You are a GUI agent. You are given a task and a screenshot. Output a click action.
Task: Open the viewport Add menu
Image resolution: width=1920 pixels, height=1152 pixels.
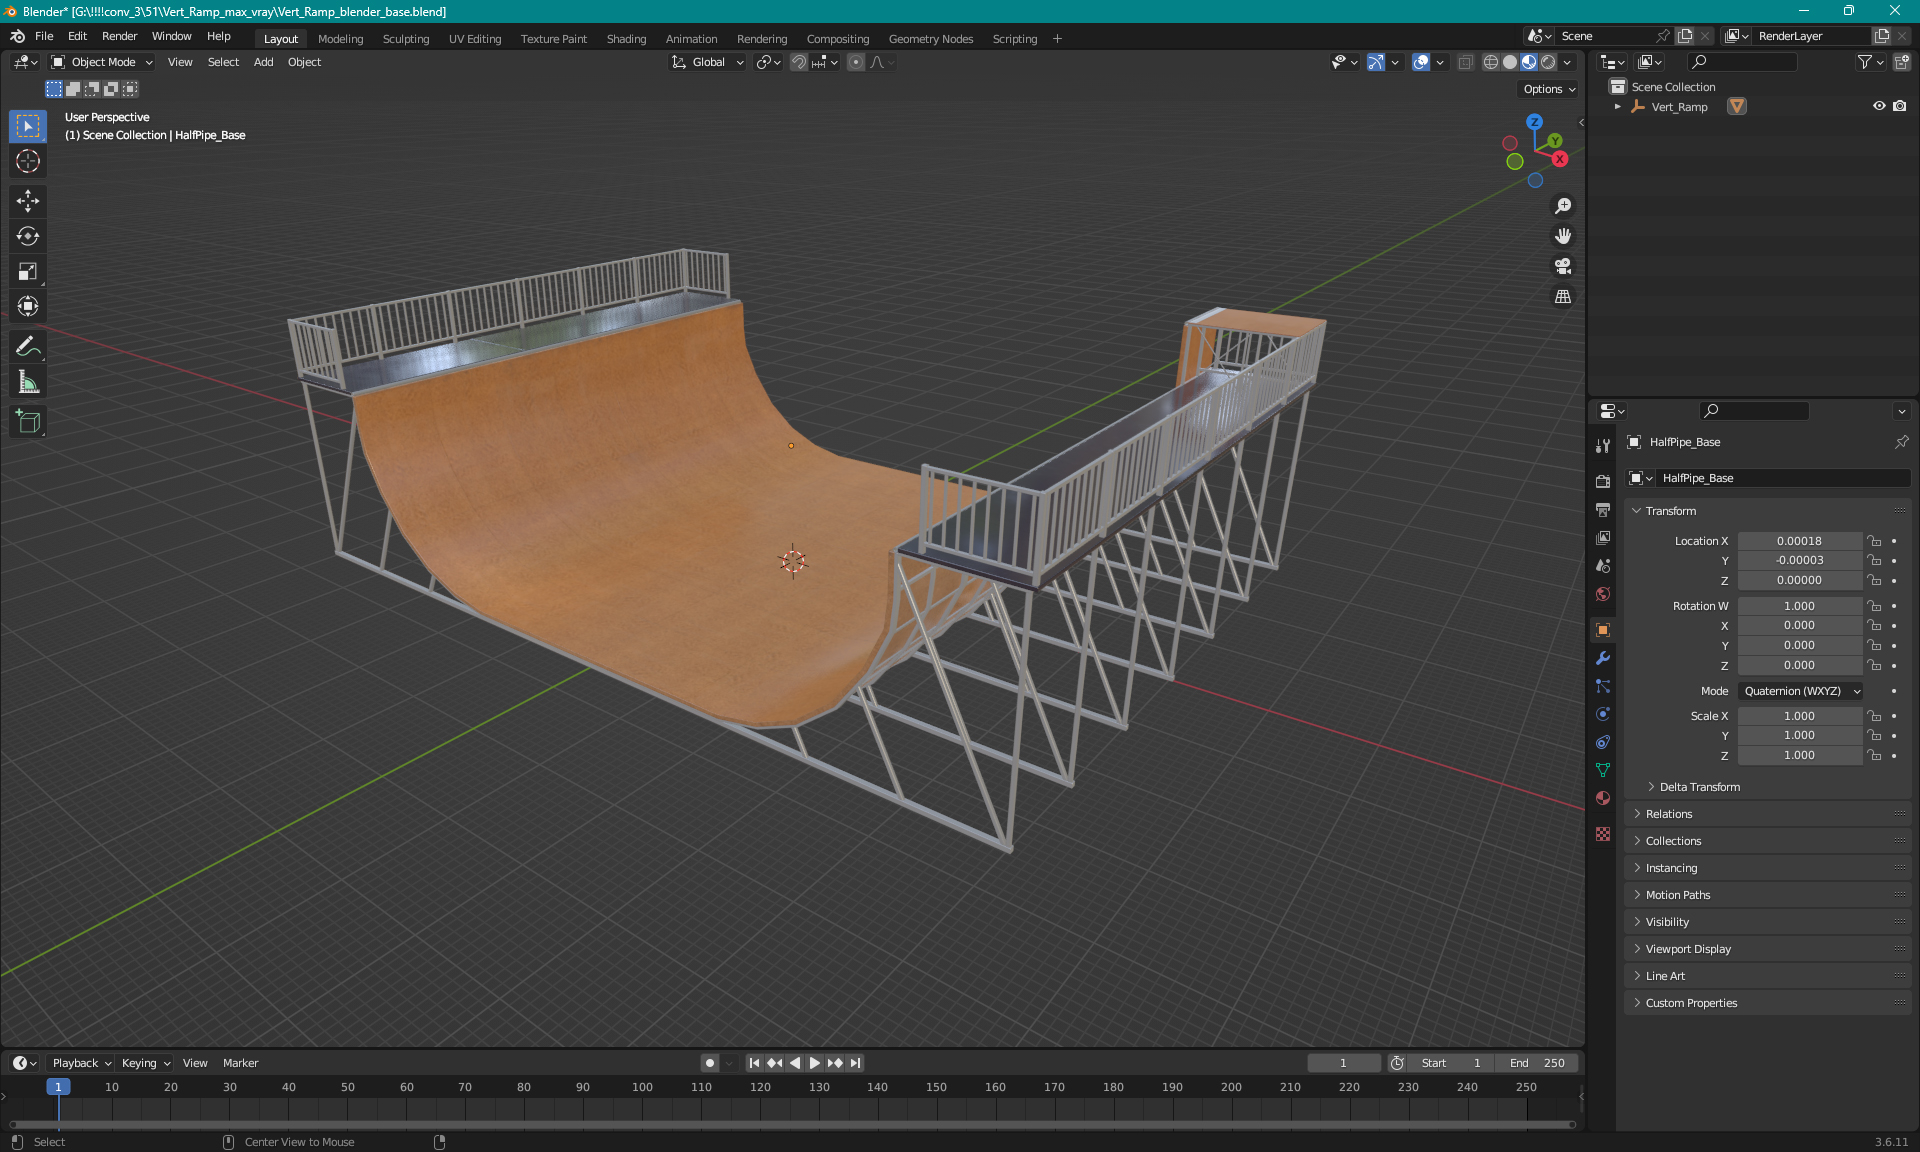pos(263,62)
